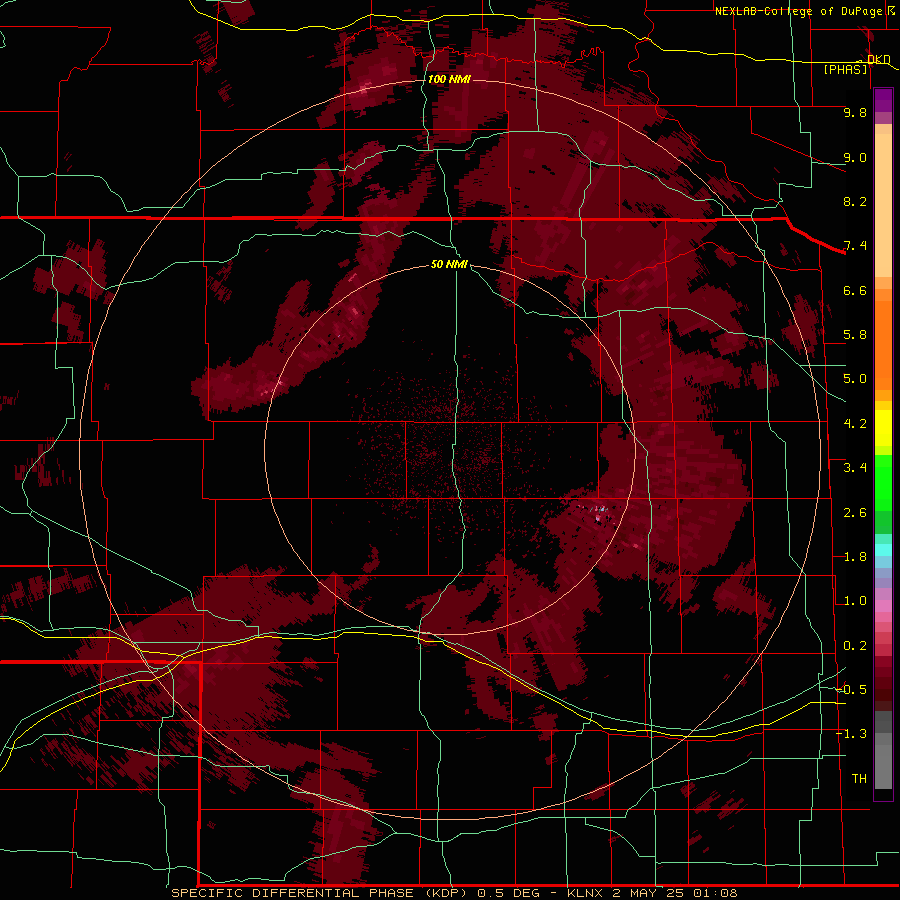900x900 pixels.
Task: Click the peach segment near 8.2 on scale
Action: click(x=883, y=204)
